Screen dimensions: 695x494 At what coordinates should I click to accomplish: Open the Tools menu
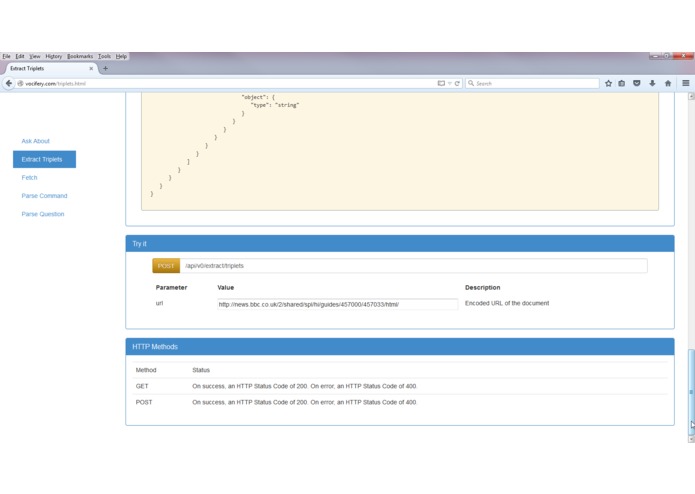(105, 56)
